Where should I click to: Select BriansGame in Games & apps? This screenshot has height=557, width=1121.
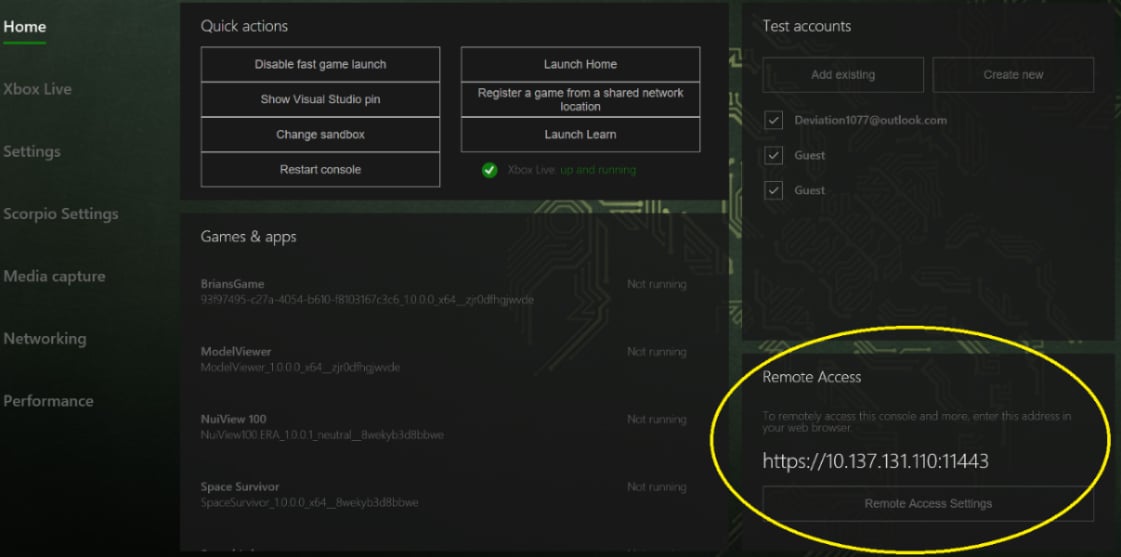point(232,284)
